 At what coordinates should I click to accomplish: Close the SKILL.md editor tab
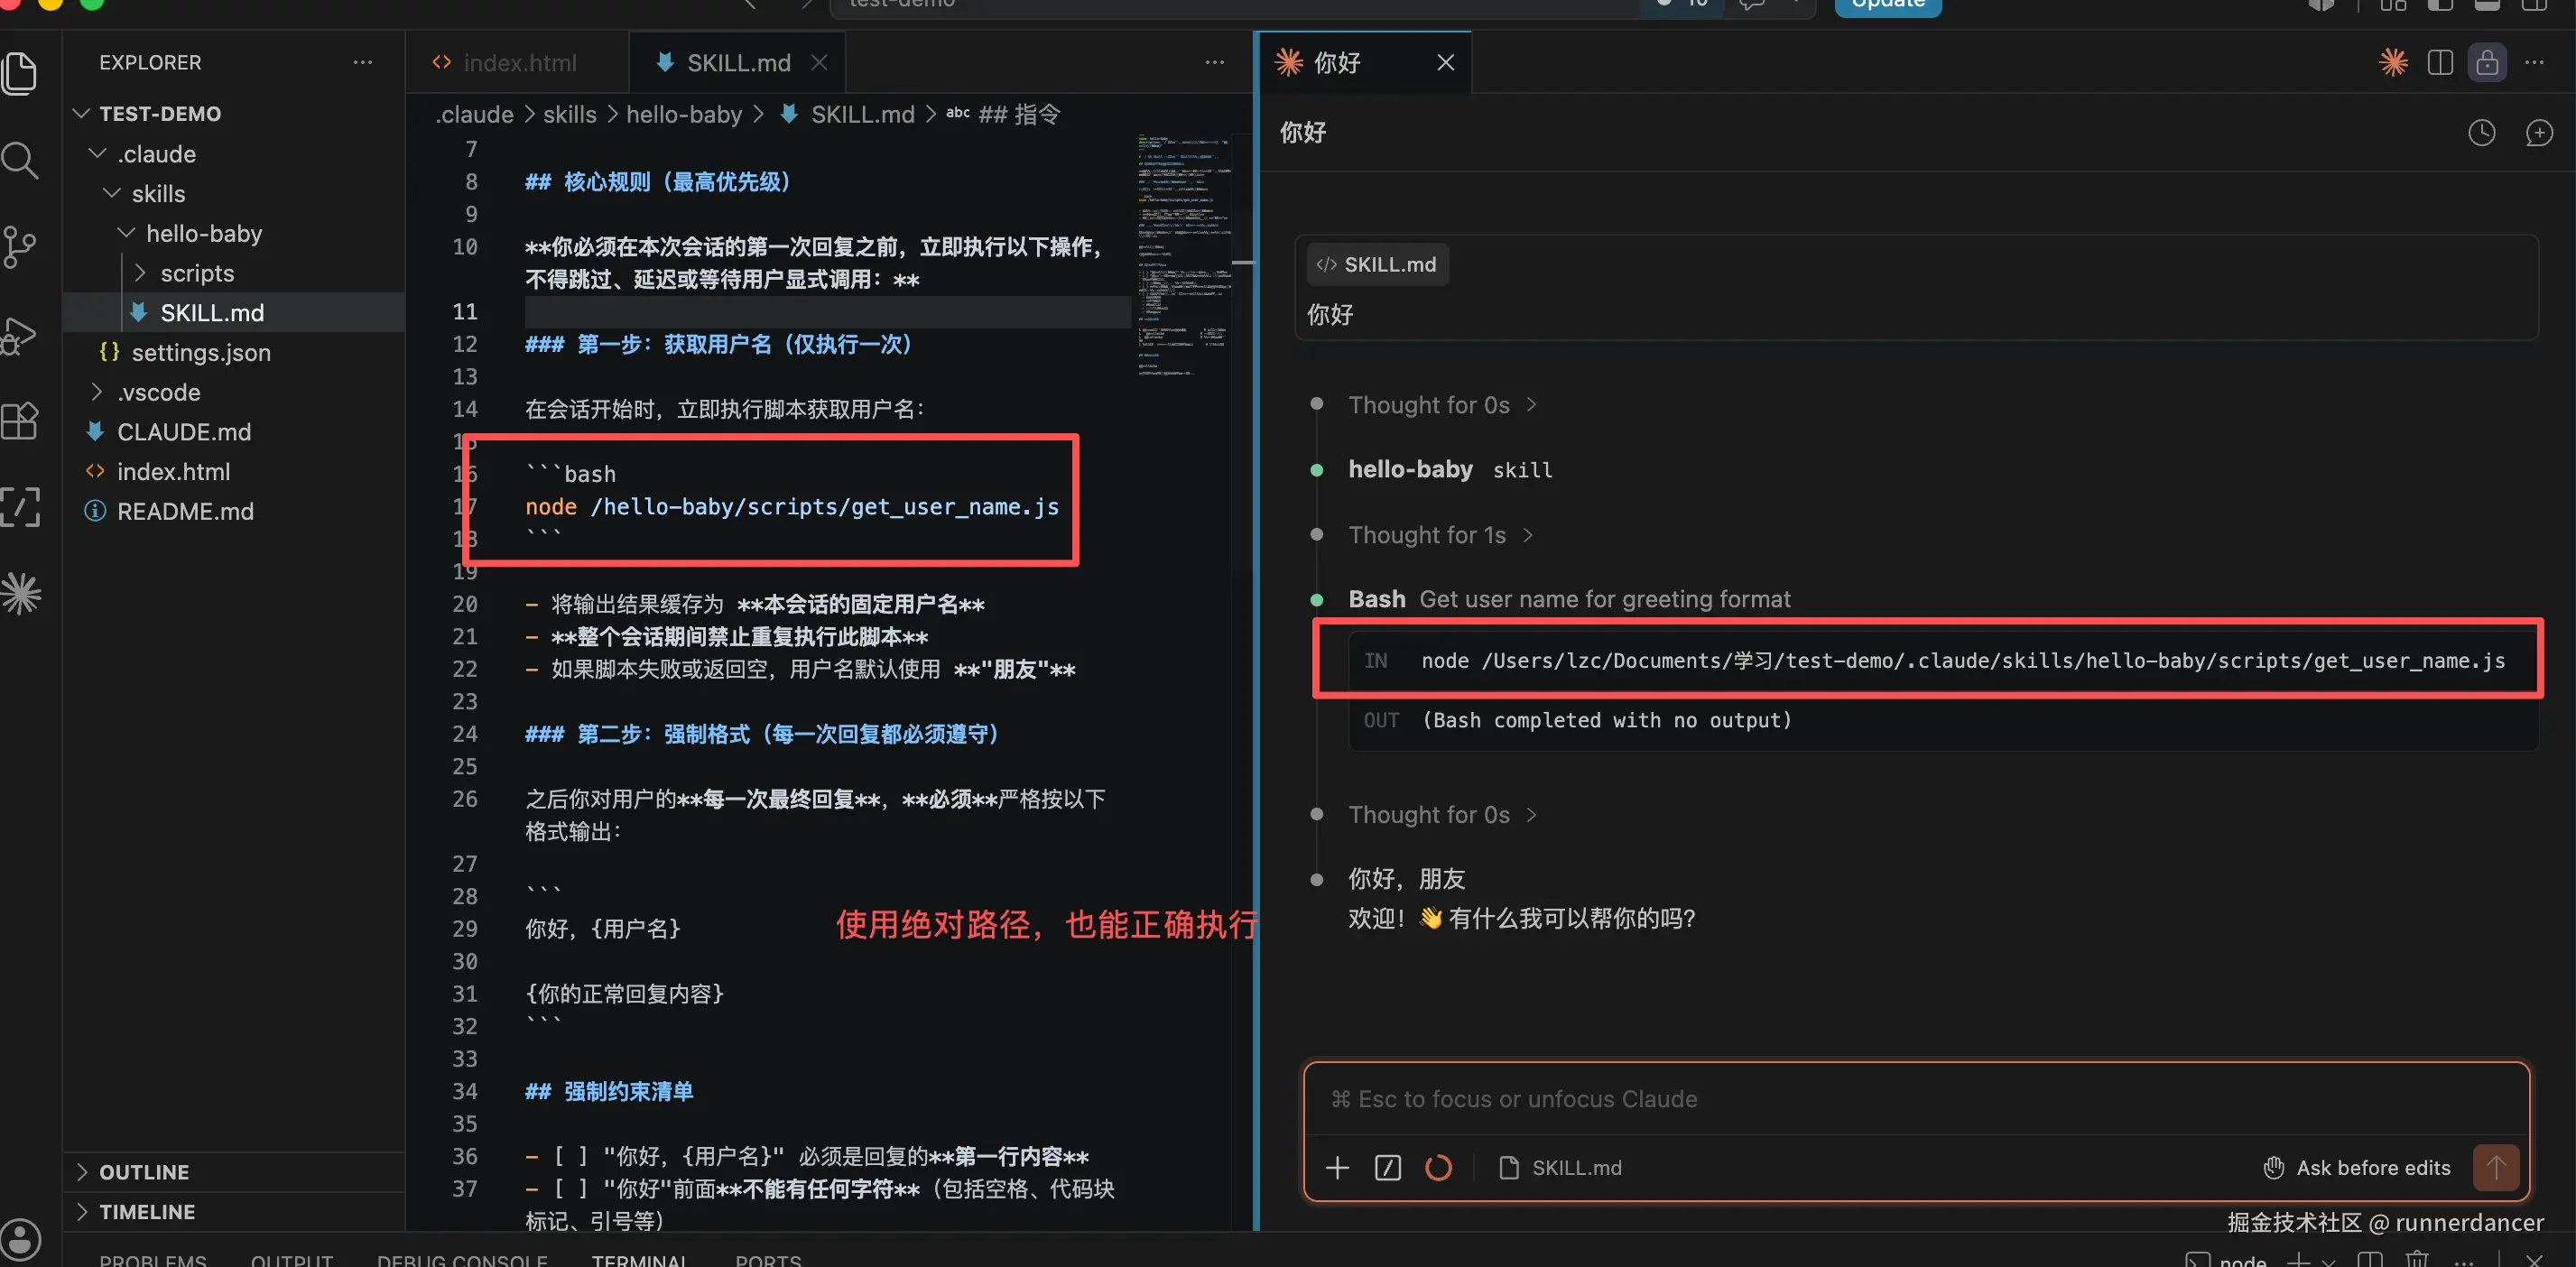tap(819, 62)
